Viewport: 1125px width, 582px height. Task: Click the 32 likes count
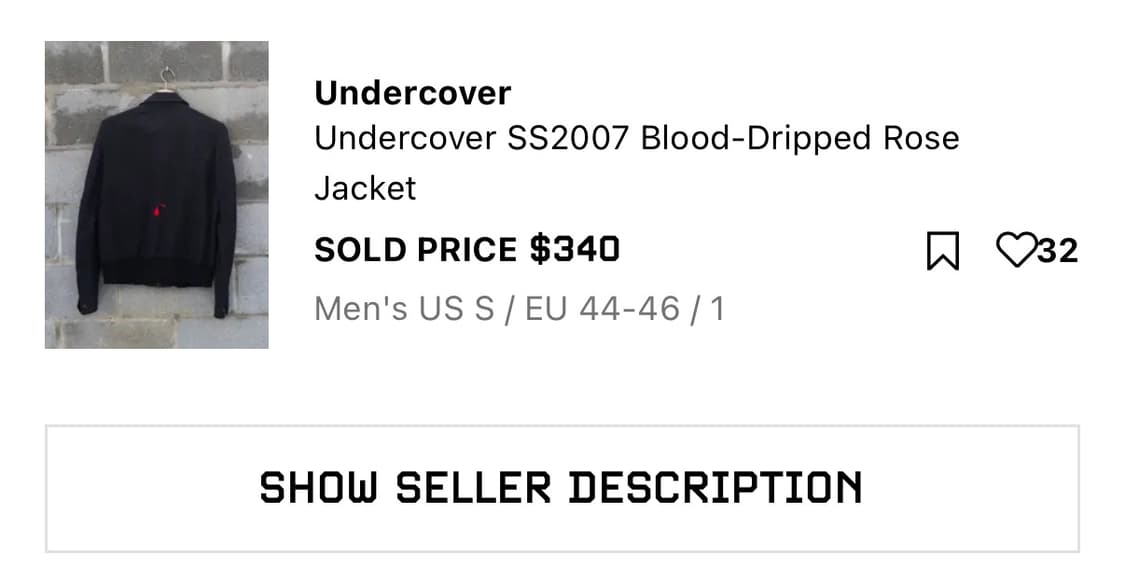(1058, 250)
